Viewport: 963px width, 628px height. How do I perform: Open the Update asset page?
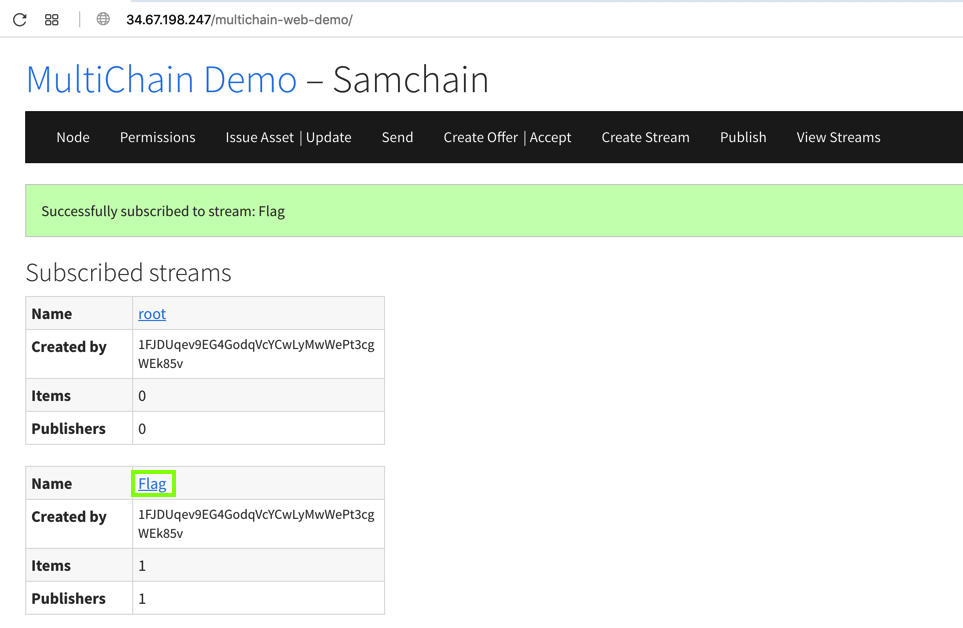[329, 137]
